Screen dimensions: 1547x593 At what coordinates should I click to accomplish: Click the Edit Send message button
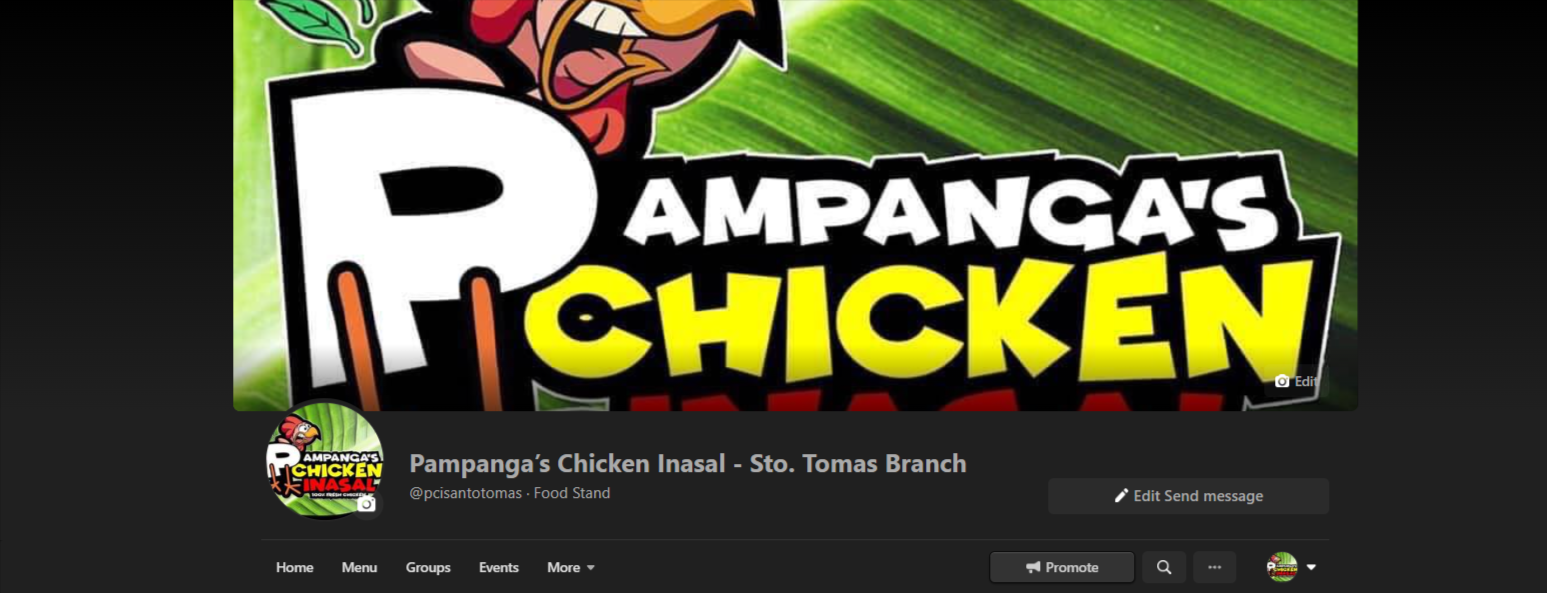coord(1189,496)
